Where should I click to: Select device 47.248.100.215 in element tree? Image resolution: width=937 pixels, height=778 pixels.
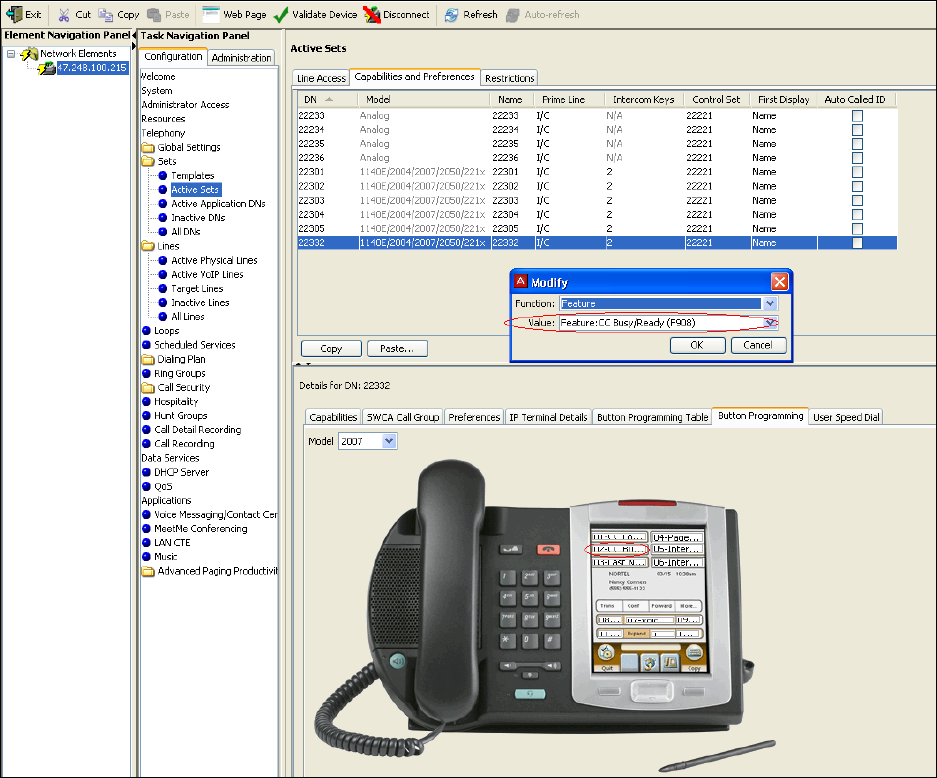[x=91, y=68]
